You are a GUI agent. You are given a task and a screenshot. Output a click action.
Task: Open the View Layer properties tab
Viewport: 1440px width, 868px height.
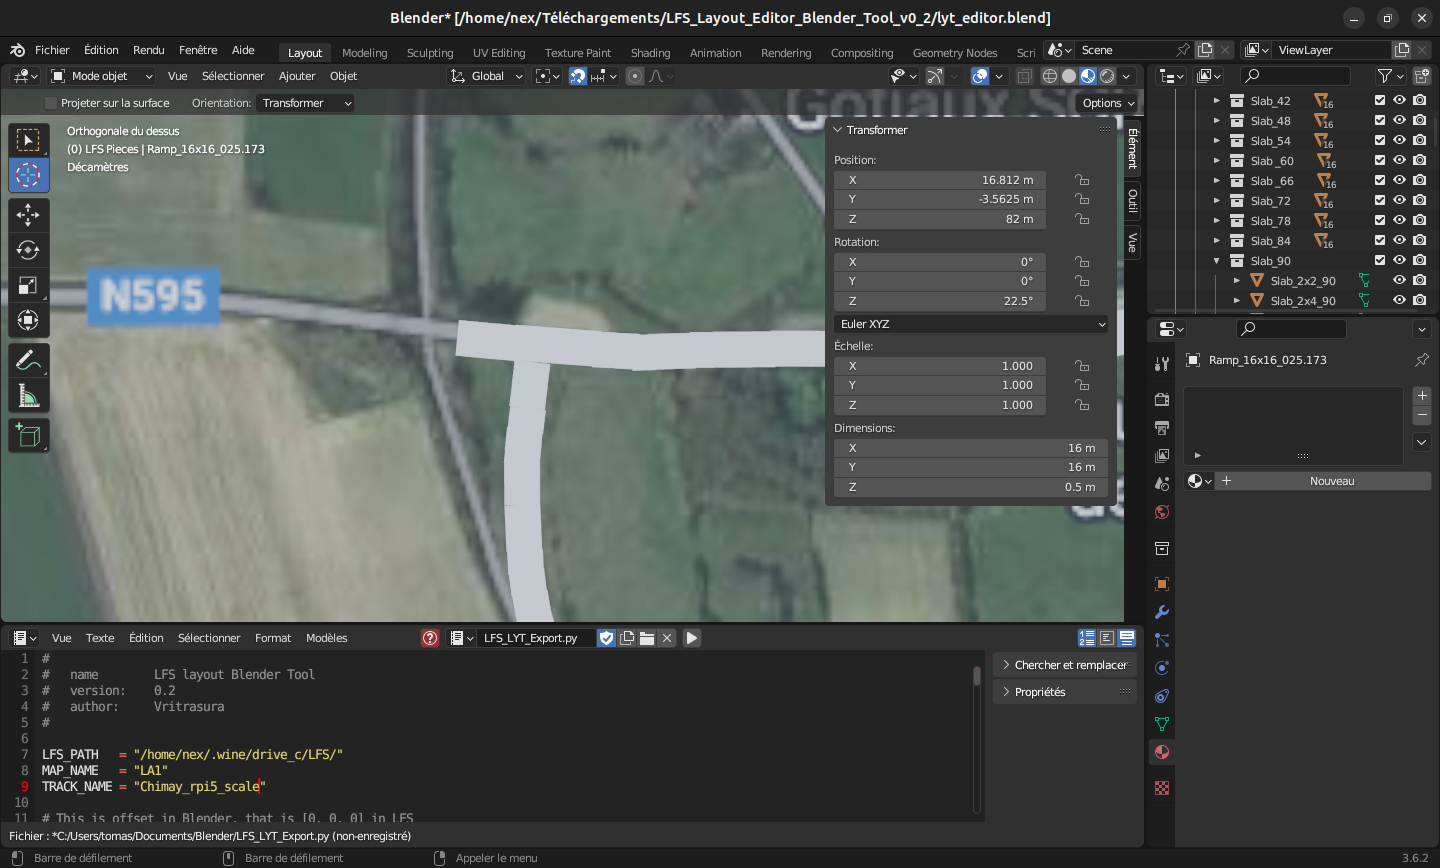pos(1162,456)
